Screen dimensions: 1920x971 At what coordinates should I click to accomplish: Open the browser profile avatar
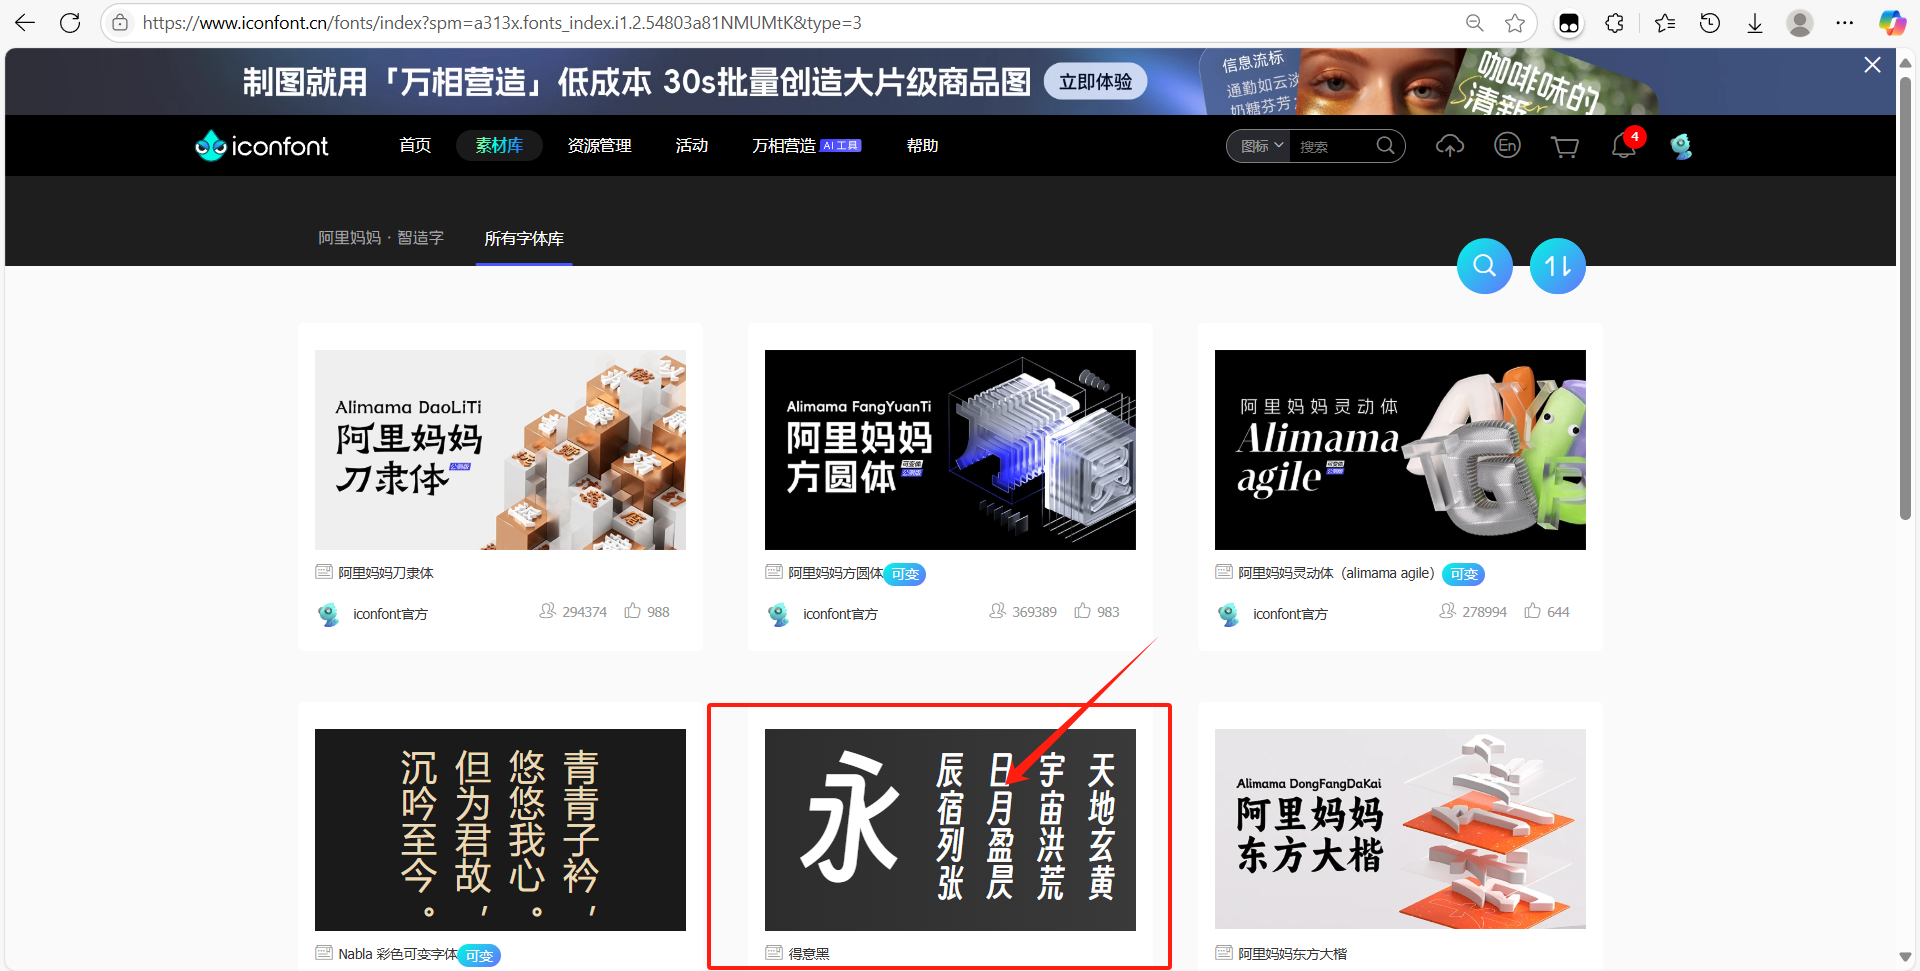click(1800, 22)
